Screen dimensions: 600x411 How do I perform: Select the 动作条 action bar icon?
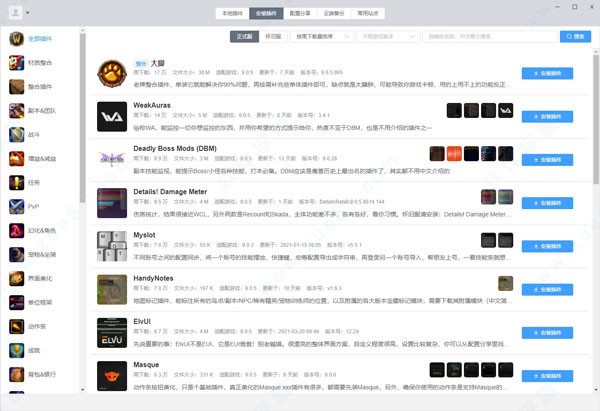(x=16, y=326)
